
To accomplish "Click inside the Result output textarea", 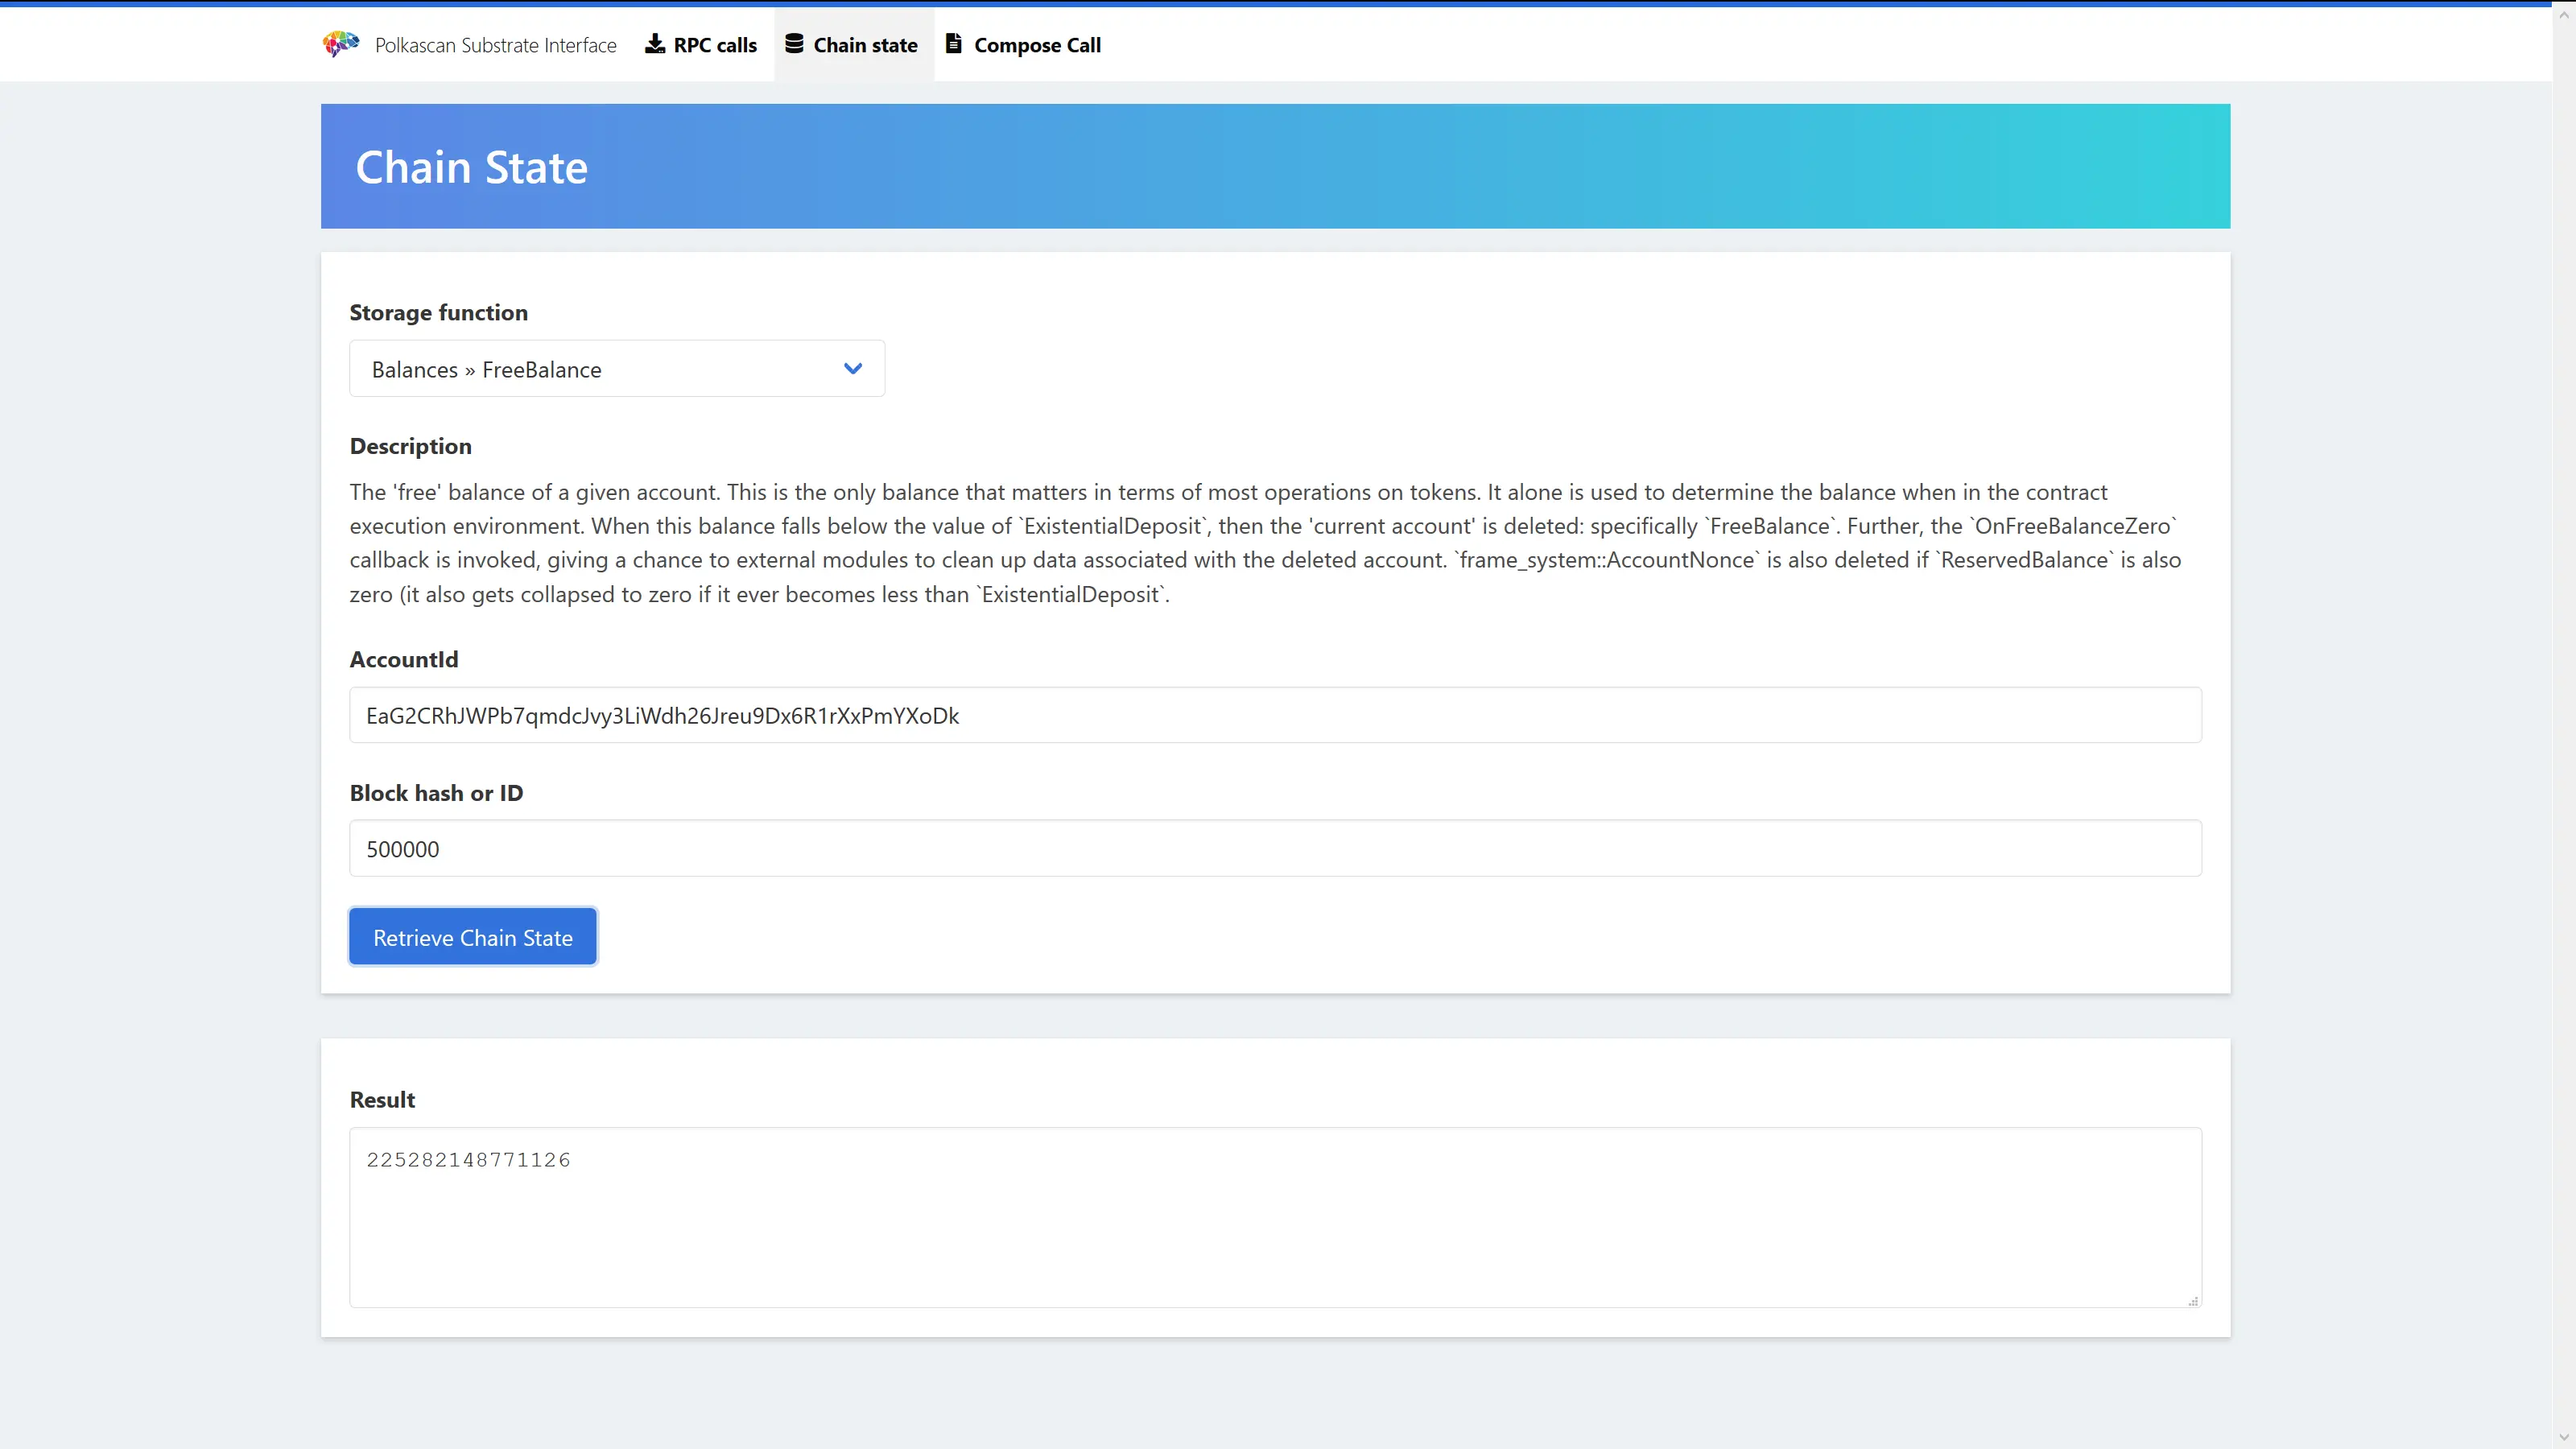I will click(x=1275, y=1217).
